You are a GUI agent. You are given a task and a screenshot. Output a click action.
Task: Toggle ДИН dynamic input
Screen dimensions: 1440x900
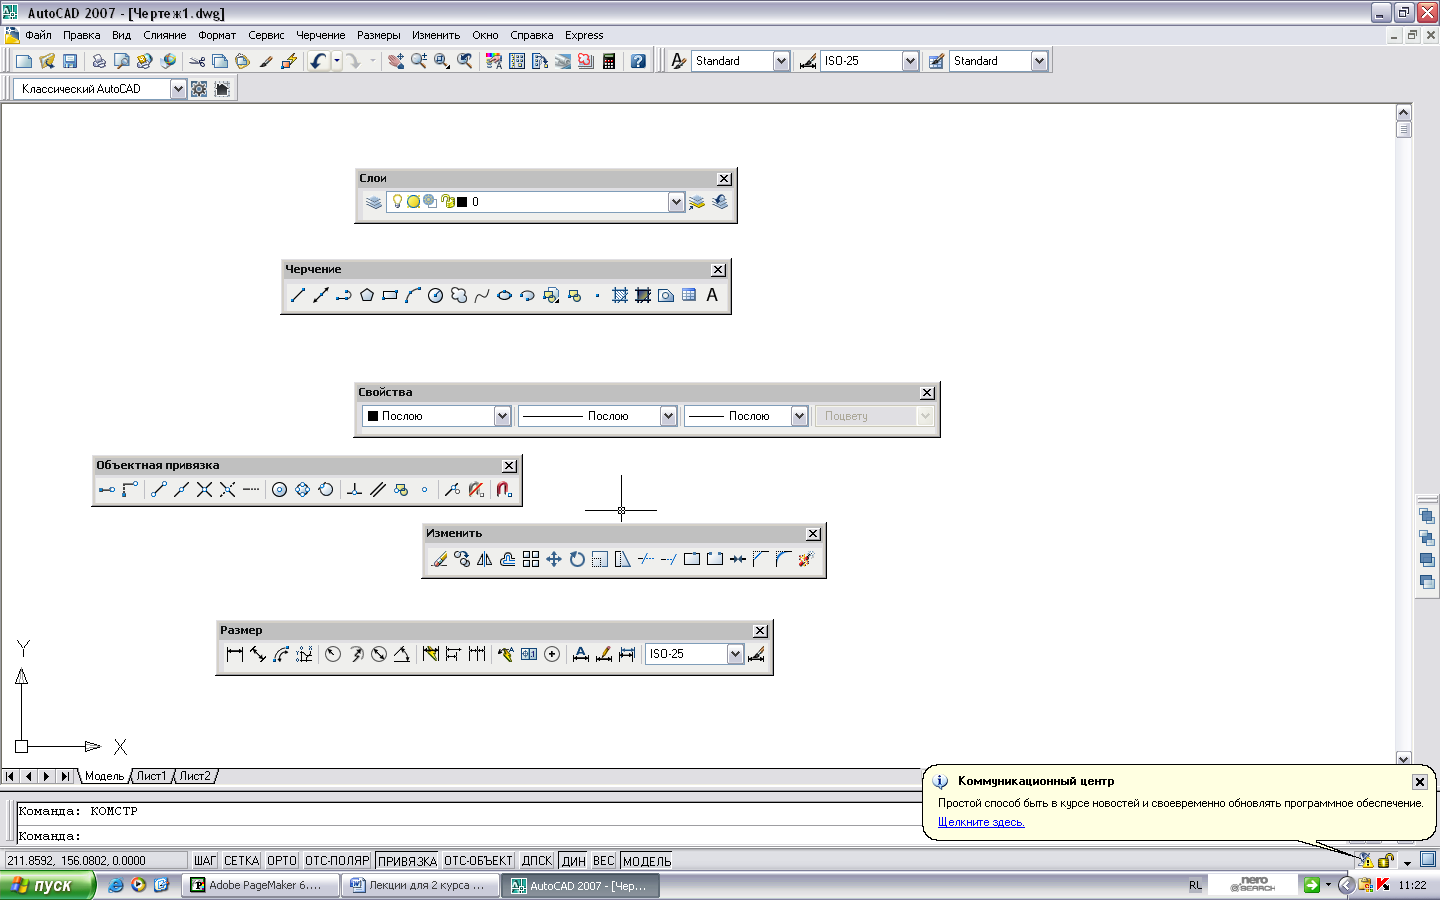574,860
